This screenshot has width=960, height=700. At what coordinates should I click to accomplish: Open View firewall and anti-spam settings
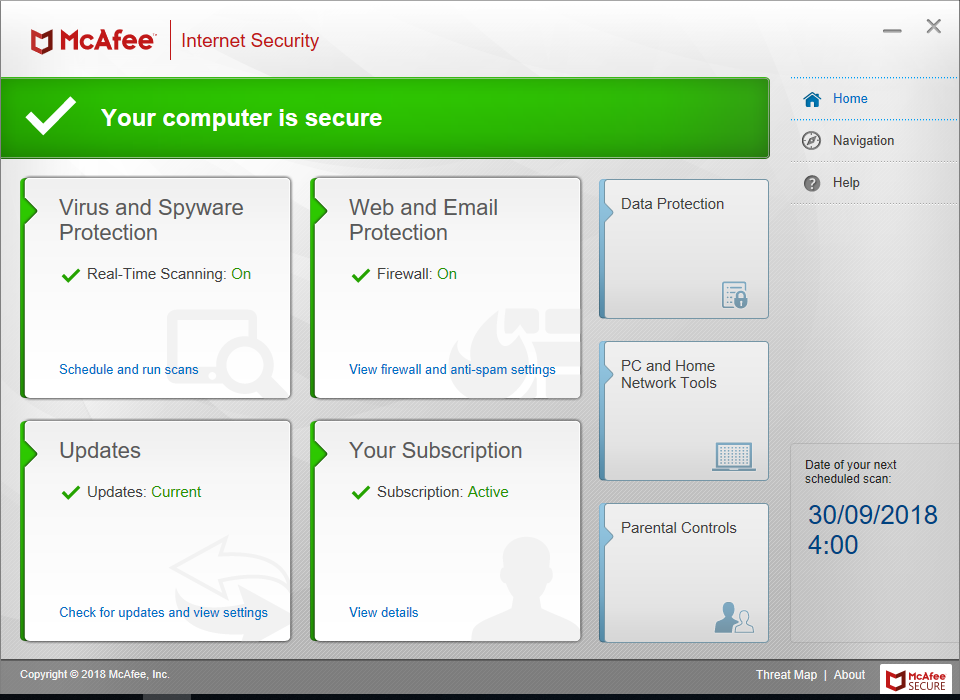[452, 370]
